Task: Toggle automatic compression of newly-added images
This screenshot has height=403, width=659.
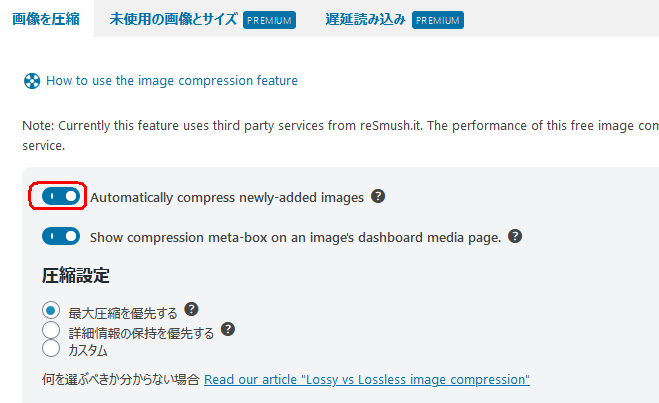Action: [x=61, y=196]
